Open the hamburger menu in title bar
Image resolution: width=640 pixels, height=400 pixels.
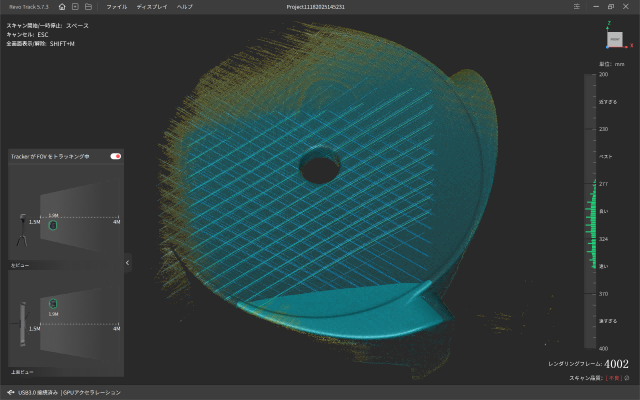(x=578, y=6)
